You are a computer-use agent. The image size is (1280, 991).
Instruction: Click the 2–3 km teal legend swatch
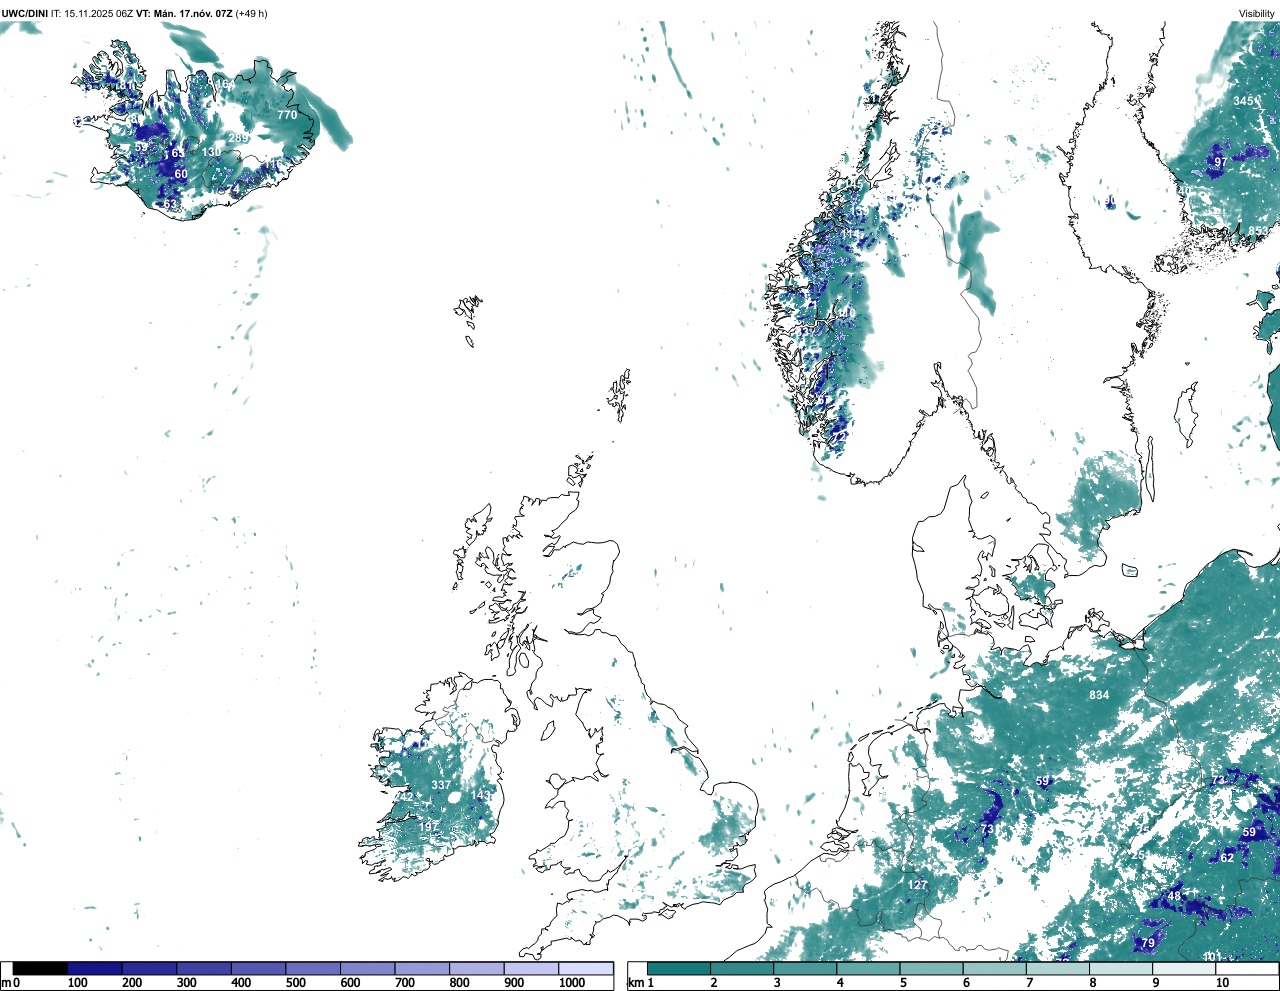pos(742,969)
